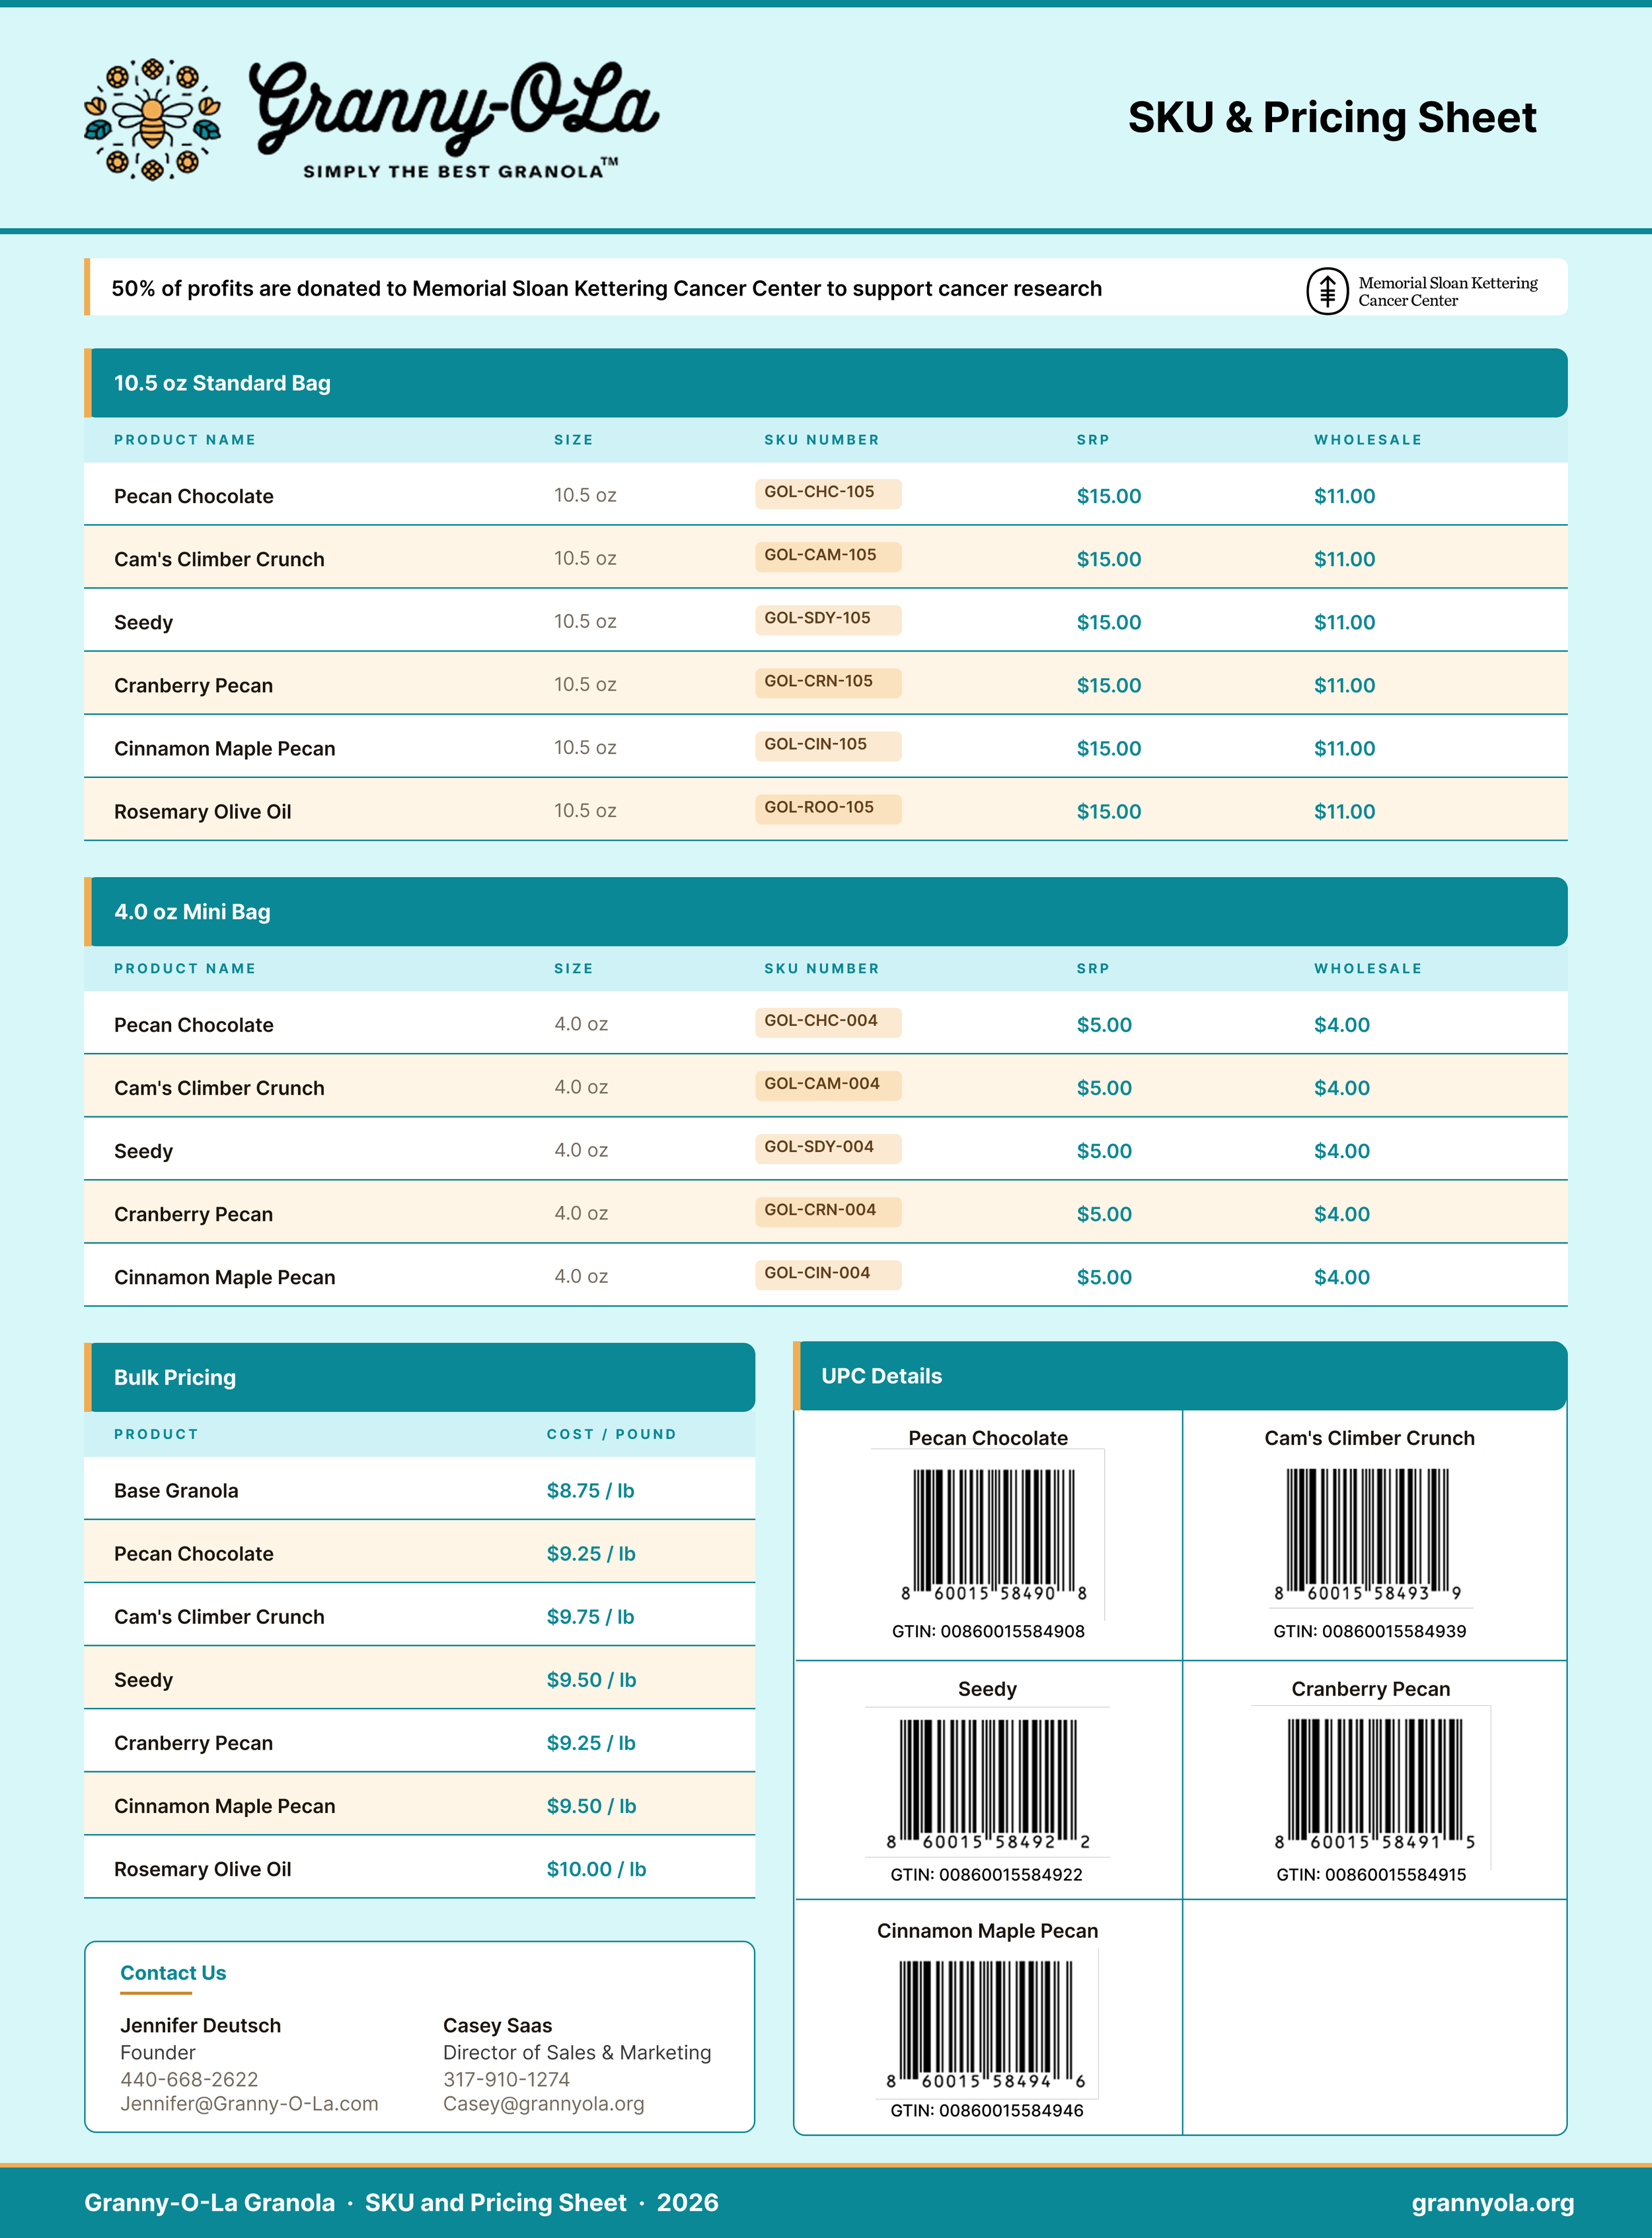Screen dimensions: 1652x2238
Task: Open the Jennifer@Granny-O-La.com email address
Action: tap(249, 2103)
